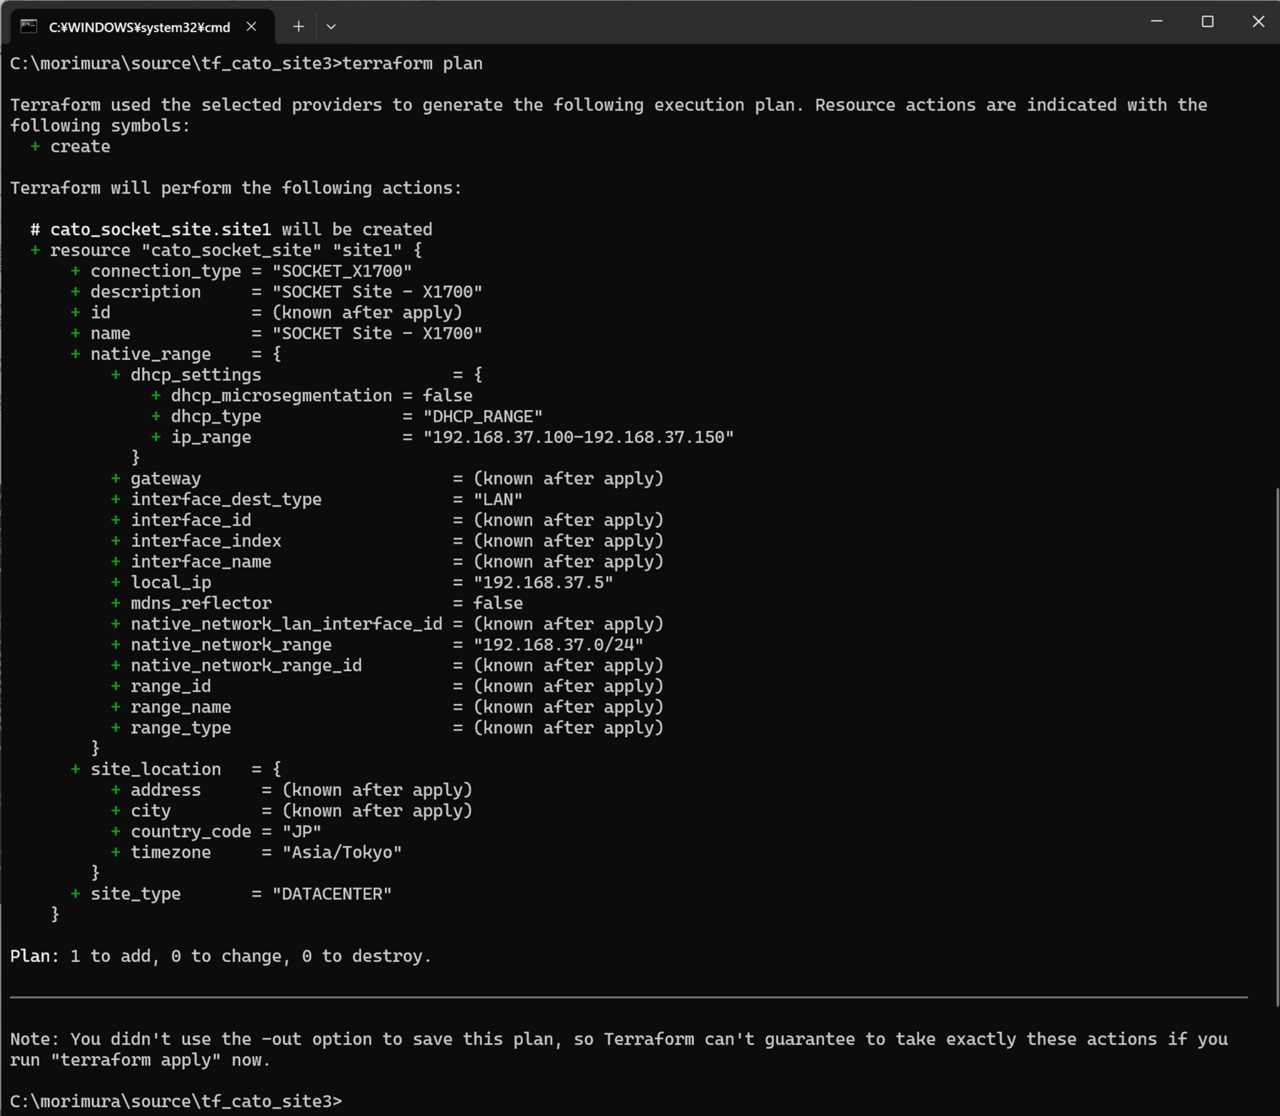1280x1116 pixels.
Task: Click the "SOCKET_X1700" connection_type value
Action: coord(342,271)
